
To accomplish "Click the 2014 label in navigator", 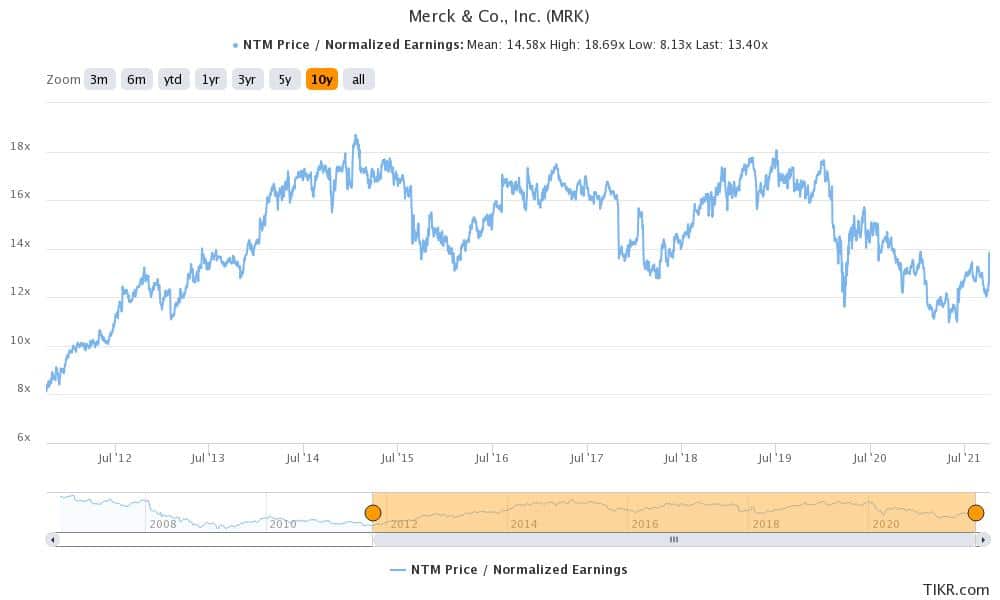I will (524, 524).
